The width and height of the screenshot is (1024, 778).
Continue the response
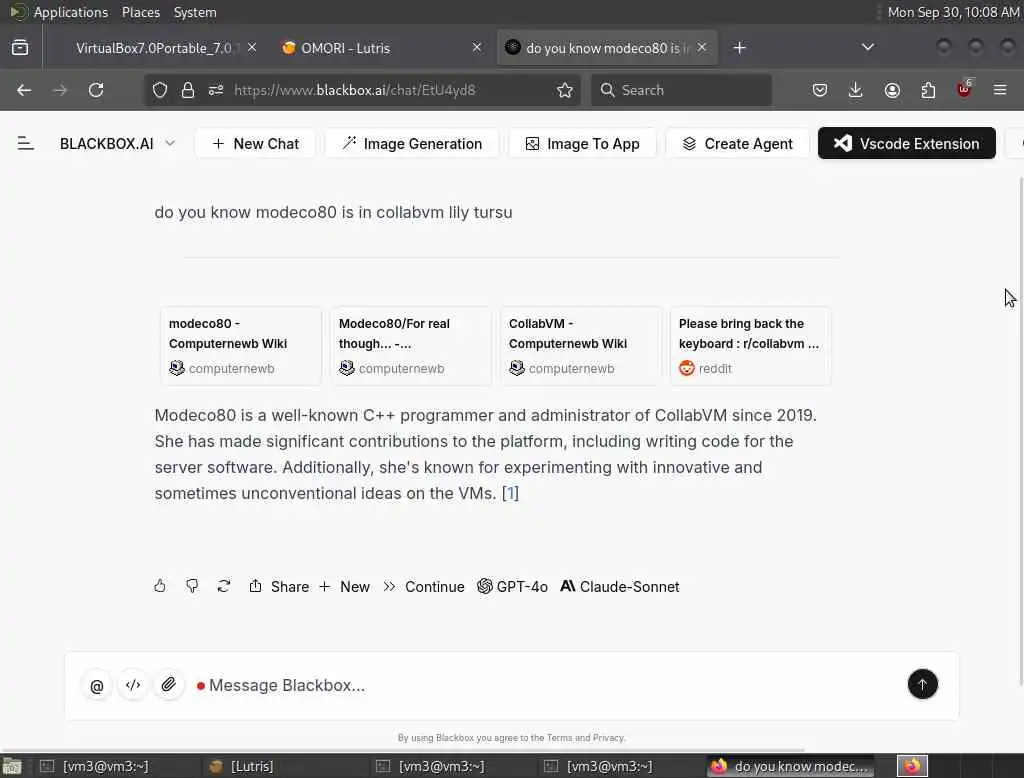point(424,587)
